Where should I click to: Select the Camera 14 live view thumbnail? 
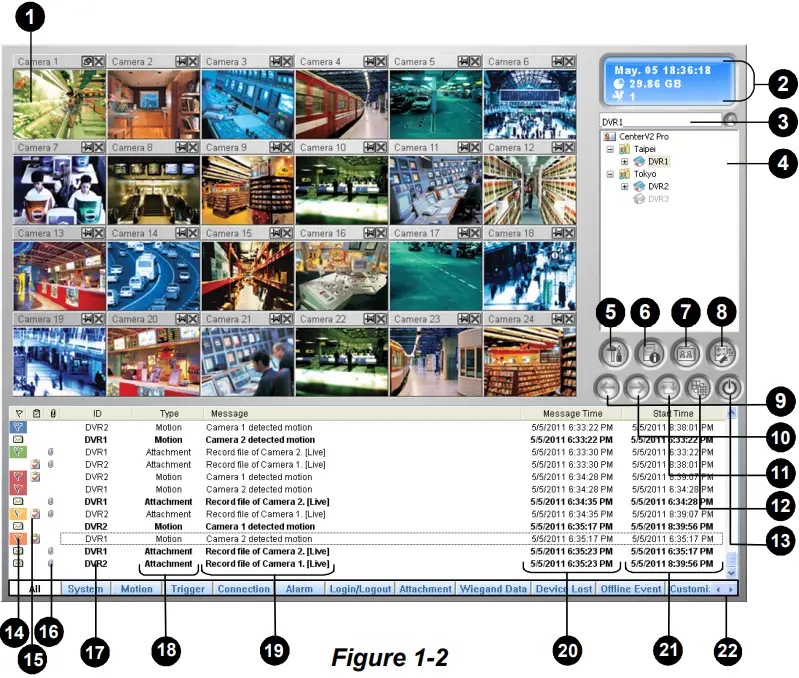[x=153, y=276]
